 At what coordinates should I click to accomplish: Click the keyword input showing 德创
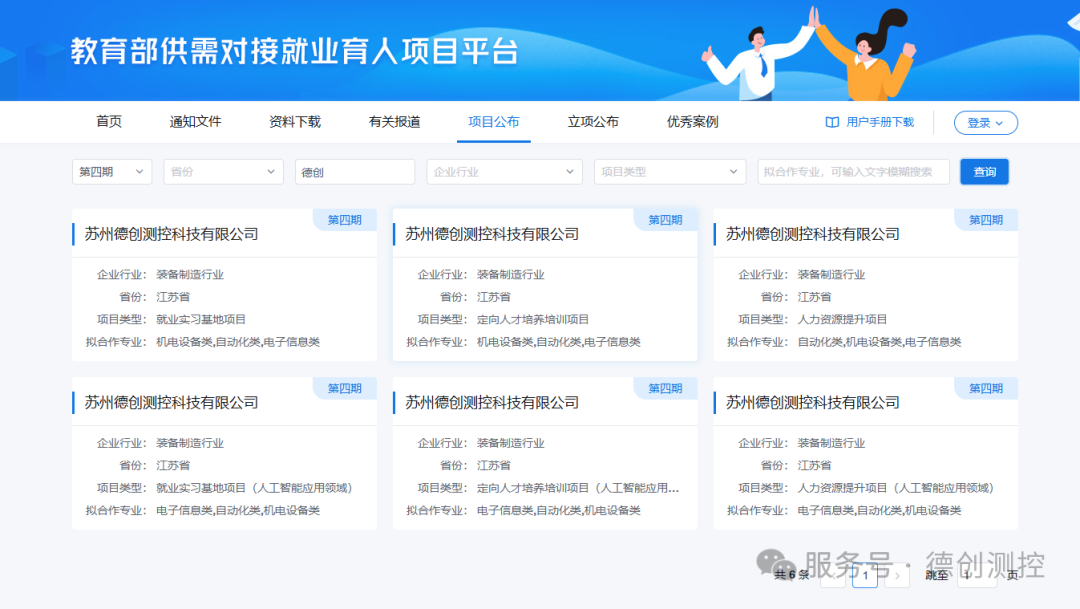point(355,171)
